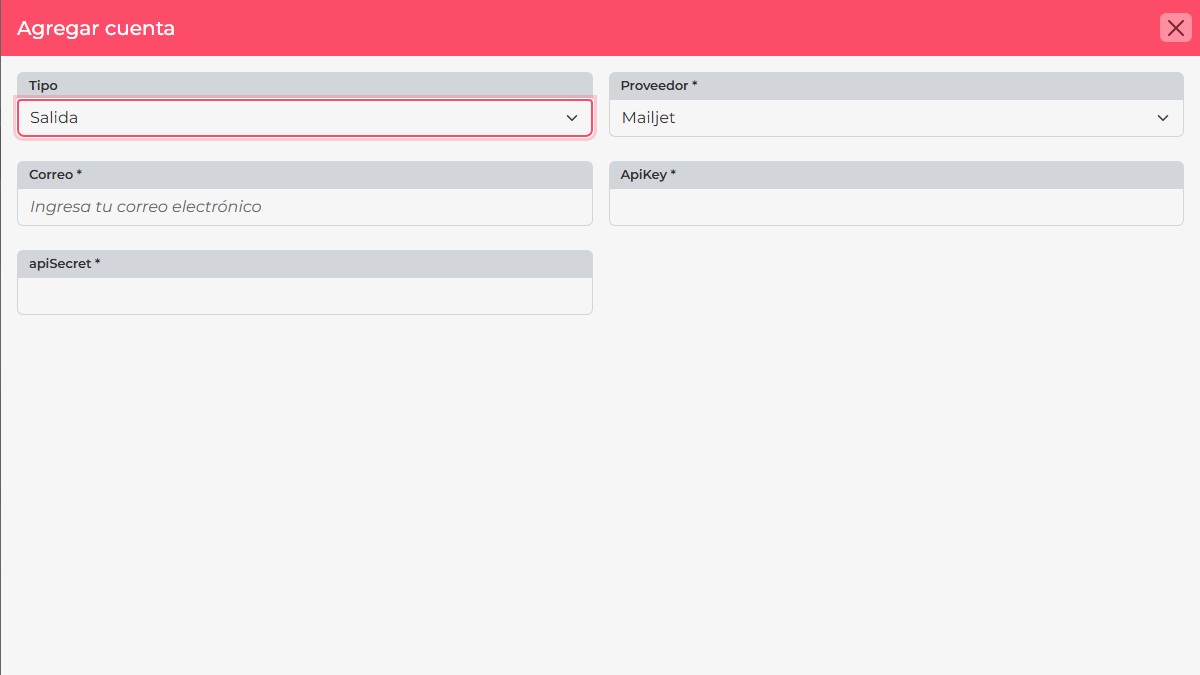Click into the ApiKey input field

[x=896, y=207]
